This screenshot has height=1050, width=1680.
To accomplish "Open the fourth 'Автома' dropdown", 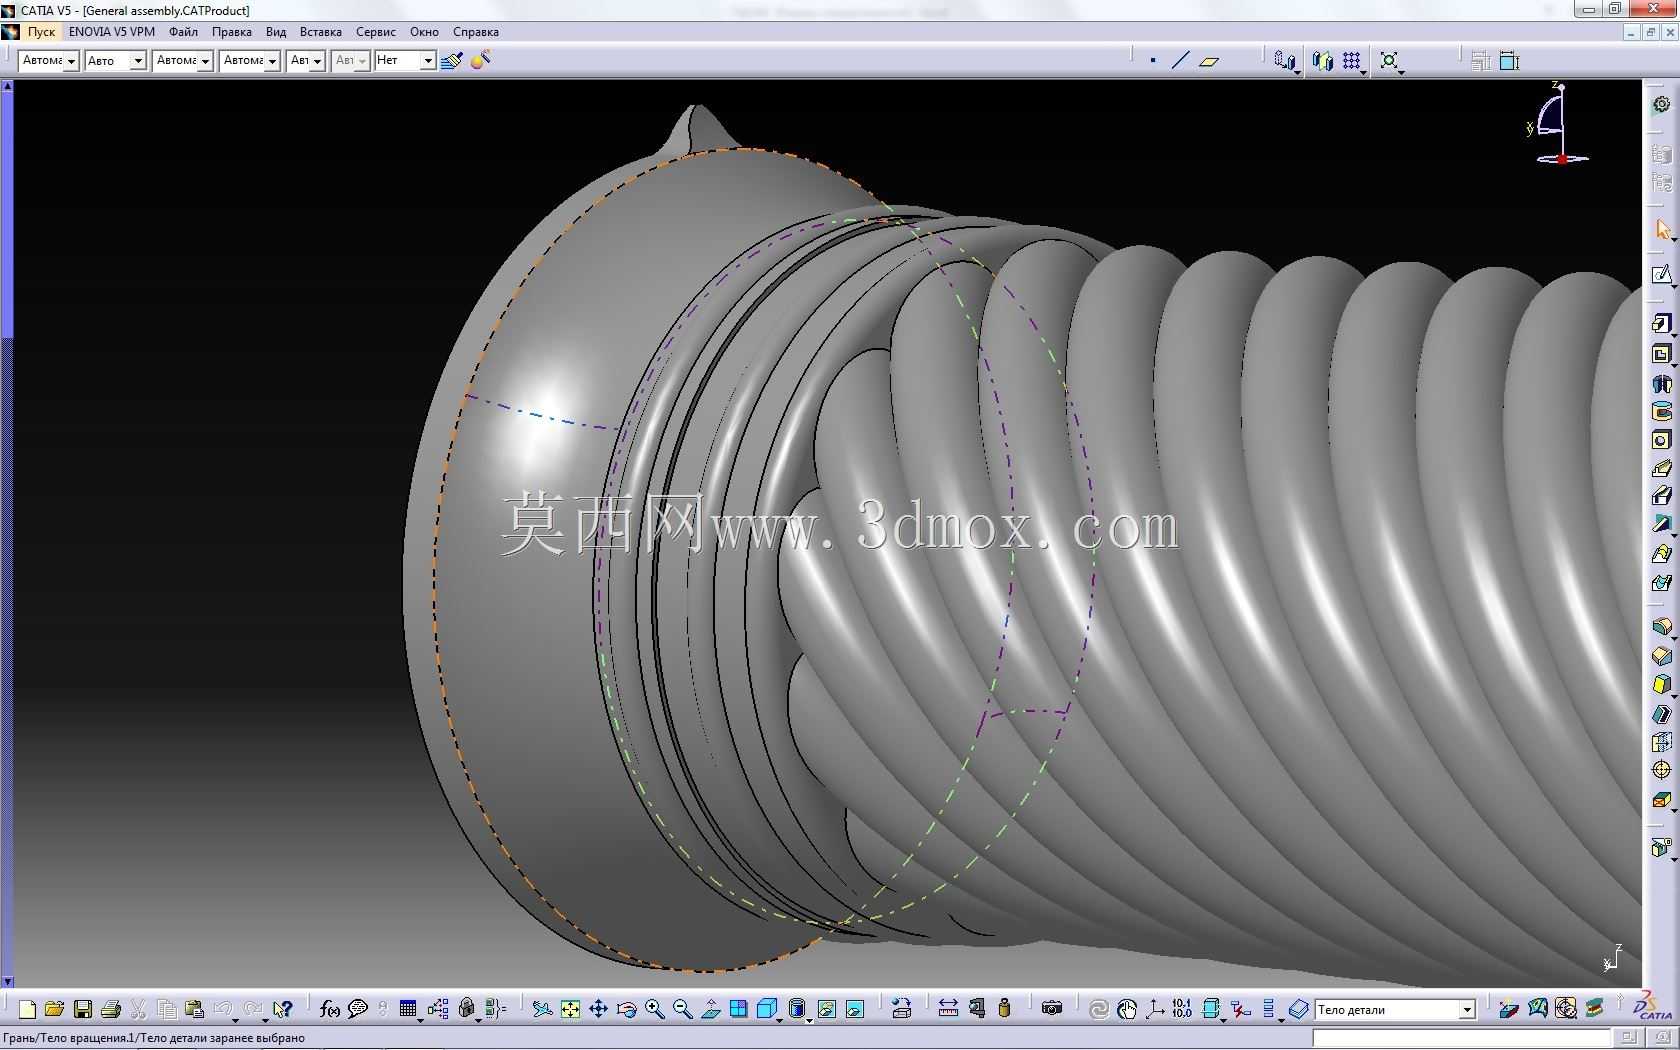I will (x=272, y=61).
